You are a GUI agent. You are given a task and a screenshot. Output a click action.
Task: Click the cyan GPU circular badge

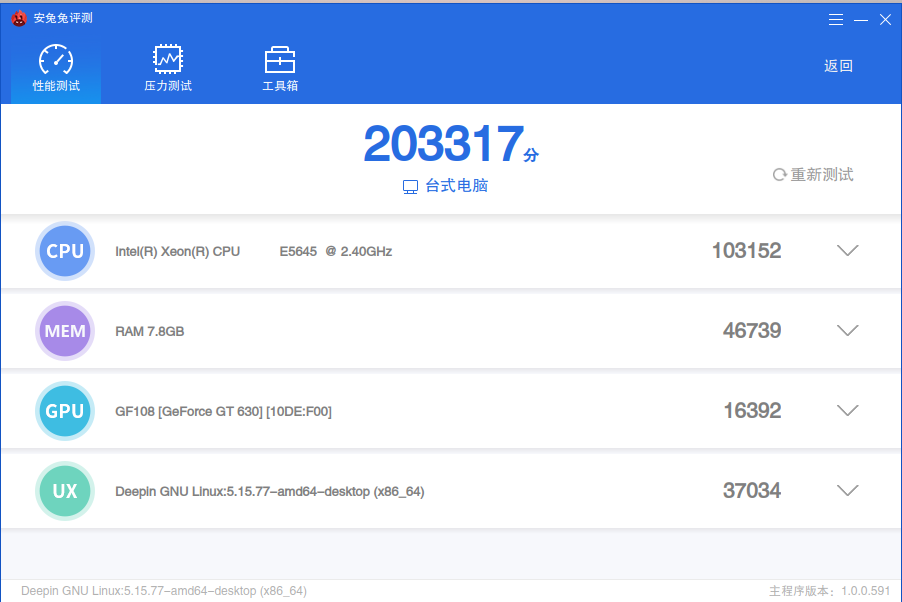pos(64,410)
